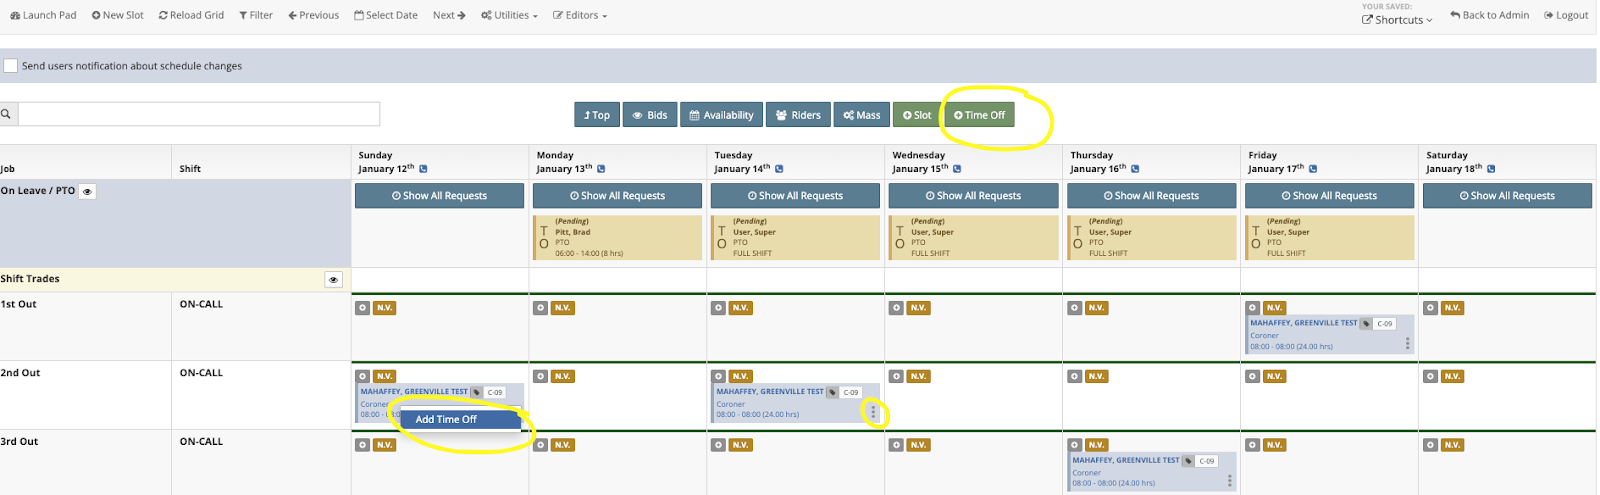
Task: Go to Launch Pad
Action: click(43, 15)
